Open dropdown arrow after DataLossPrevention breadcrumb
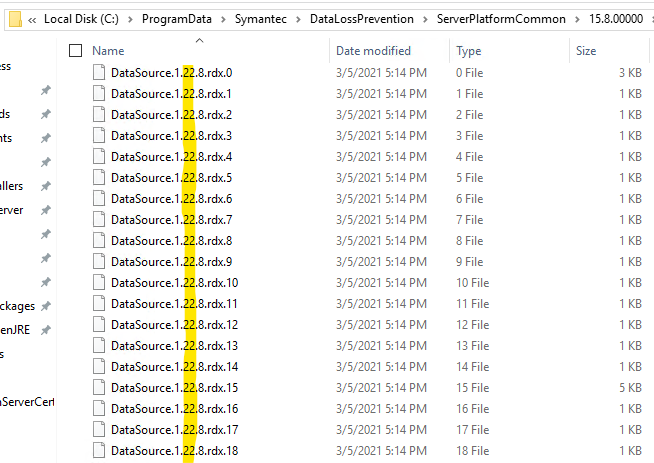Image resolution: width=654 pixels, height=463 pixels. [x=425, y=20]
